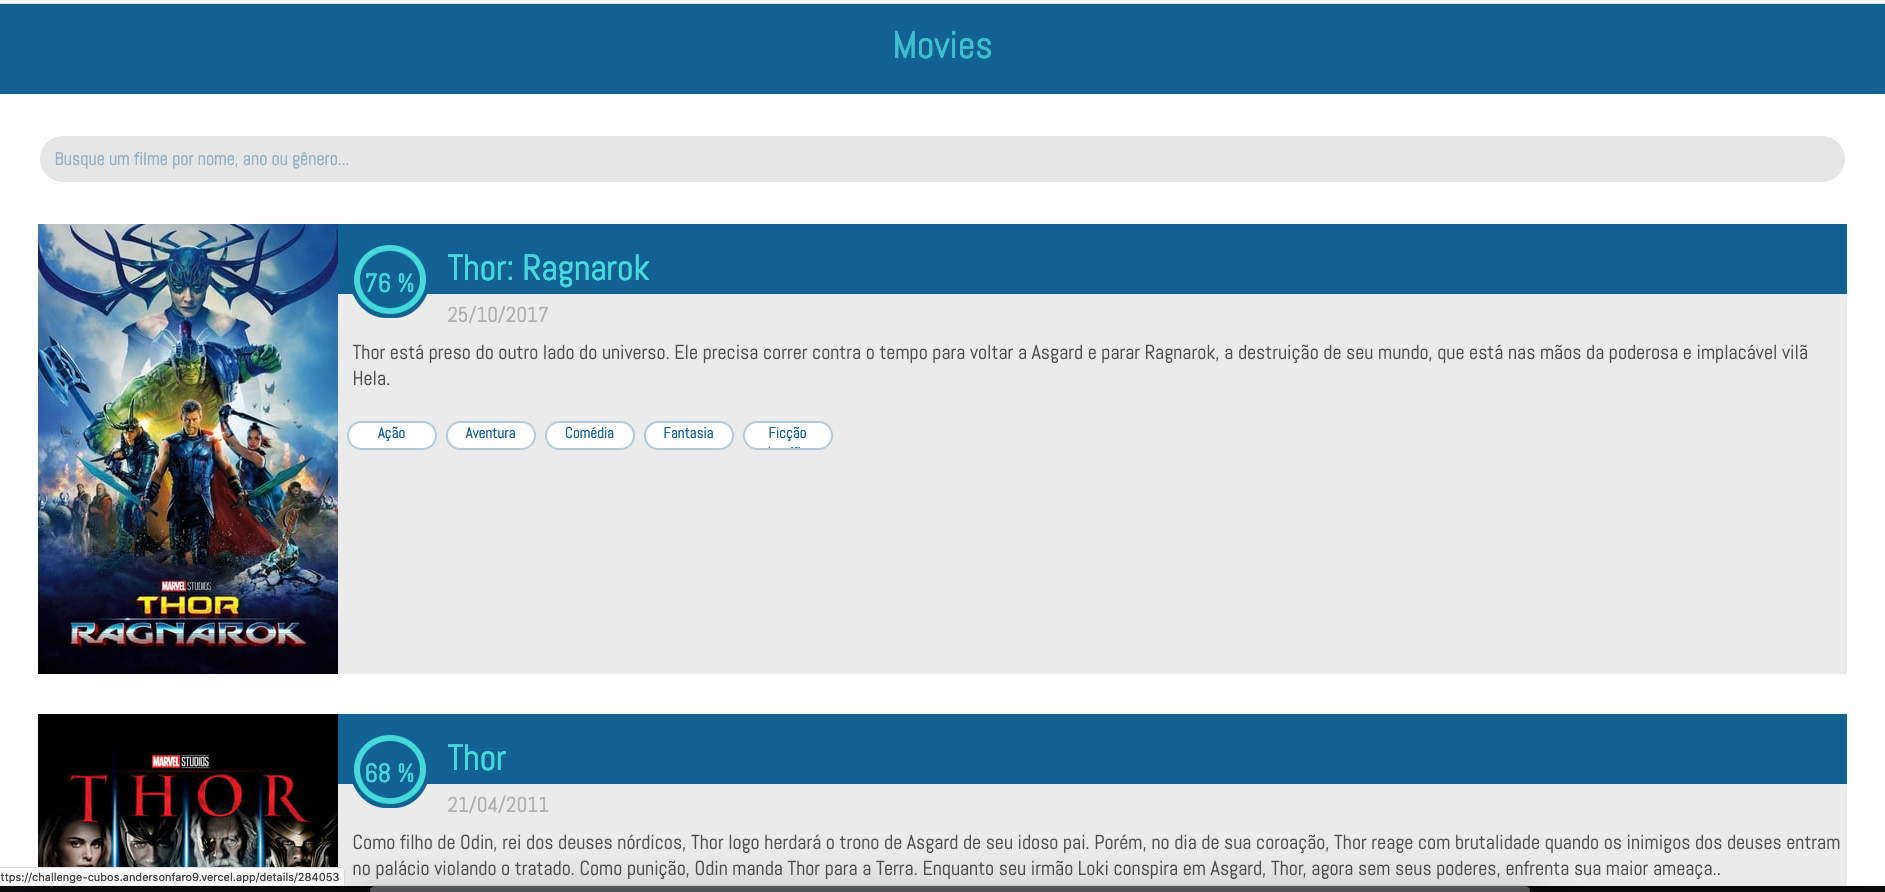Screen dimensions: 1885x892
Task: Select the Ficção genre tag
Action: pyautogui.click(x=787, y=434)
